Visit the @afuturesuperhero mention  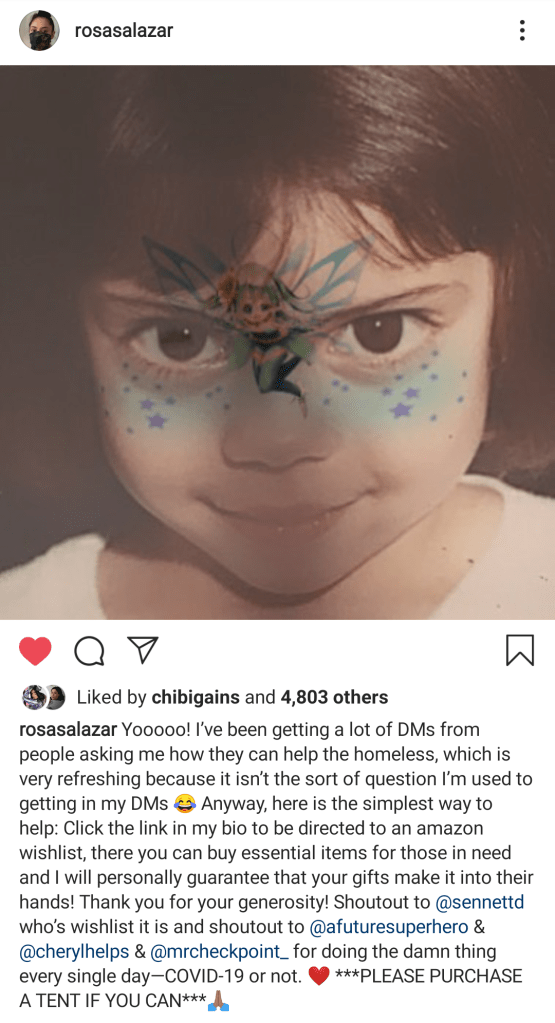tap(389, 927)
